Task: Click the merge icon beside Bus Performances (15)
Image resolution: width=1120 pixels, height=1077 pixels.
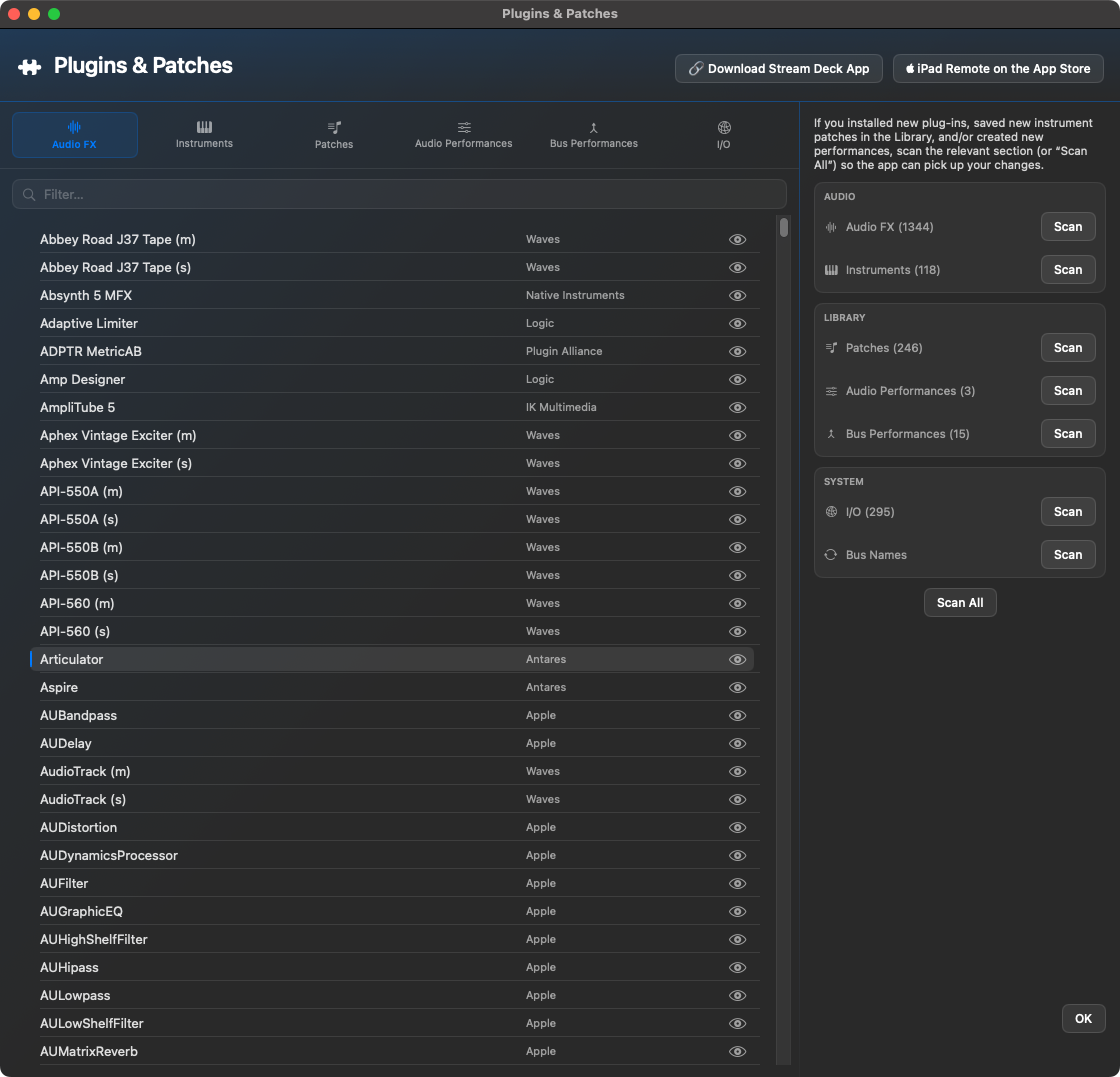Action: (831, 434)
